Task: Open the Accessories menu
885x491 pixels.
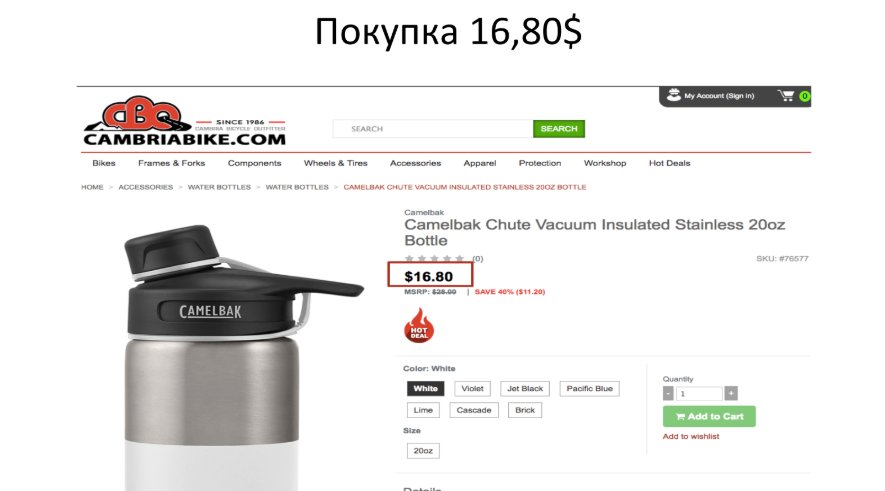Action: coord(415,163)
